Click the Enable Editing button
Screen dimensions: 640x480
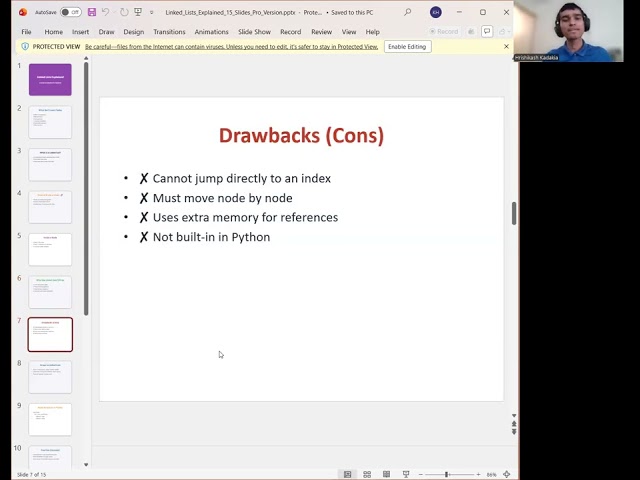pos(407,47)
